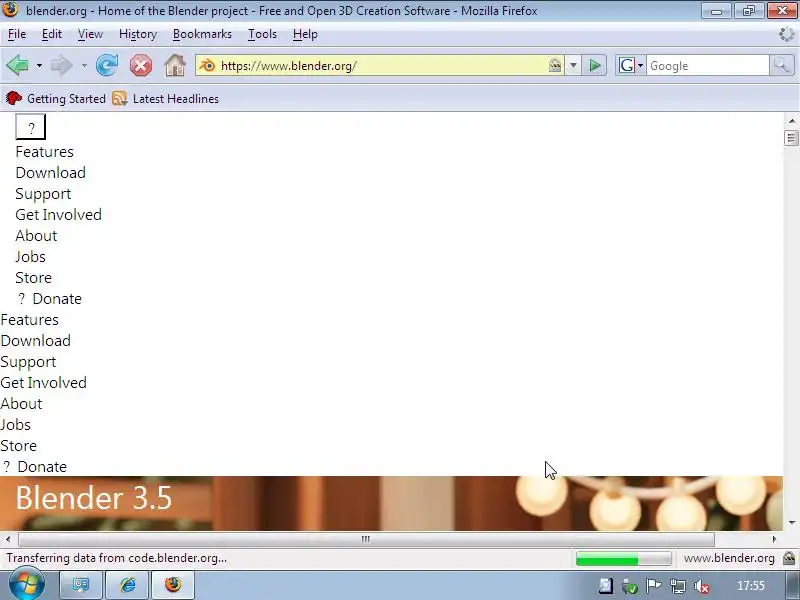The height and width of the screenshot is (600, 800).
Task: Click the network tray icon
Action: click(x=678, y=586)
